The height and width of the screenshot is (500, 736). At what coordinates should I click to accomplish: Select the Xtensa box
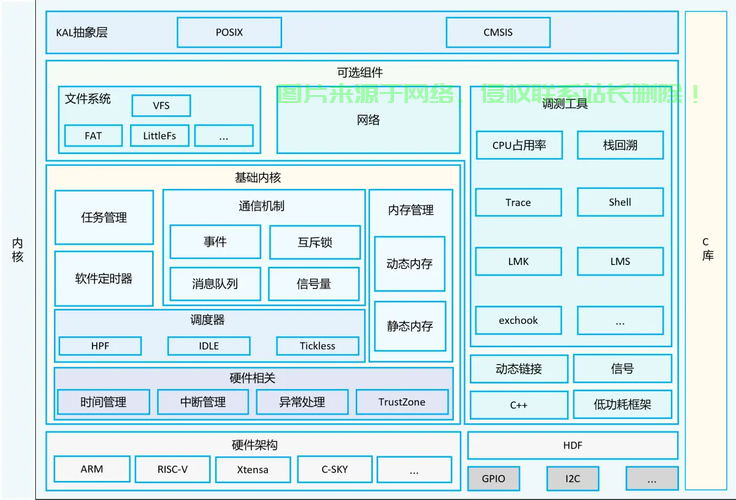253,469
